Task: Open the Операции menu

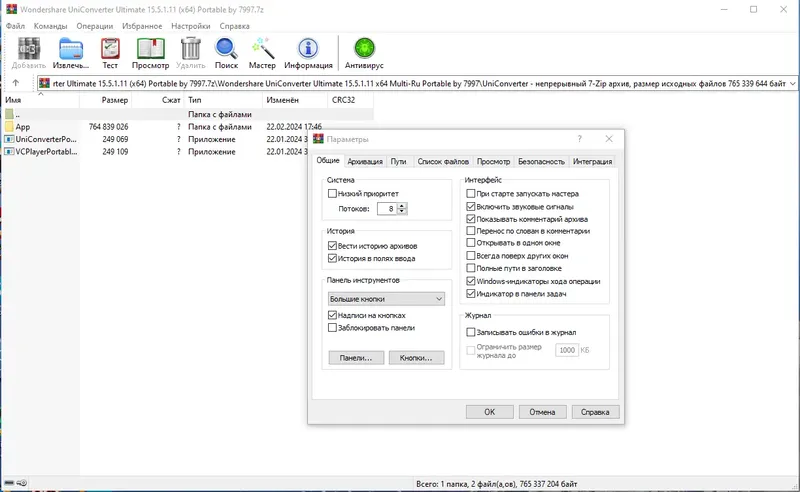Action: tap(95, 26)
